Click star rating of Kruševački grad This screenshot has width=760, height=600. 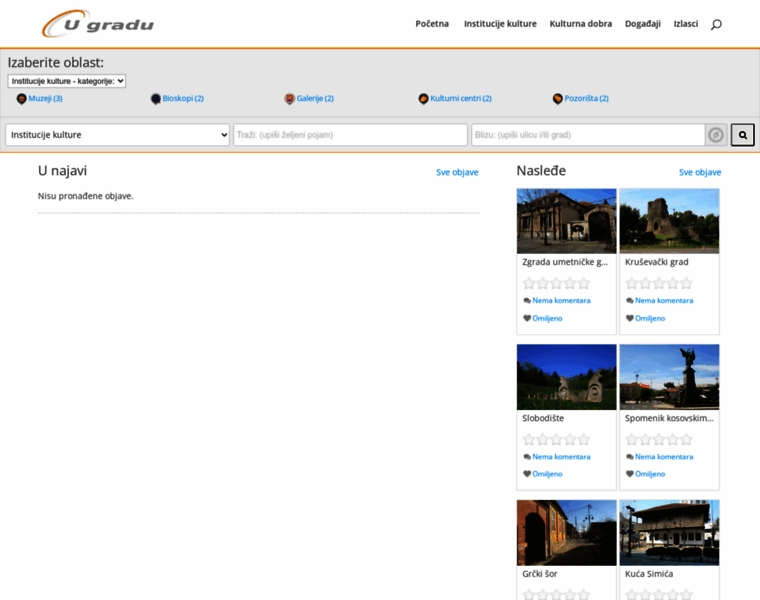(659, 283)
